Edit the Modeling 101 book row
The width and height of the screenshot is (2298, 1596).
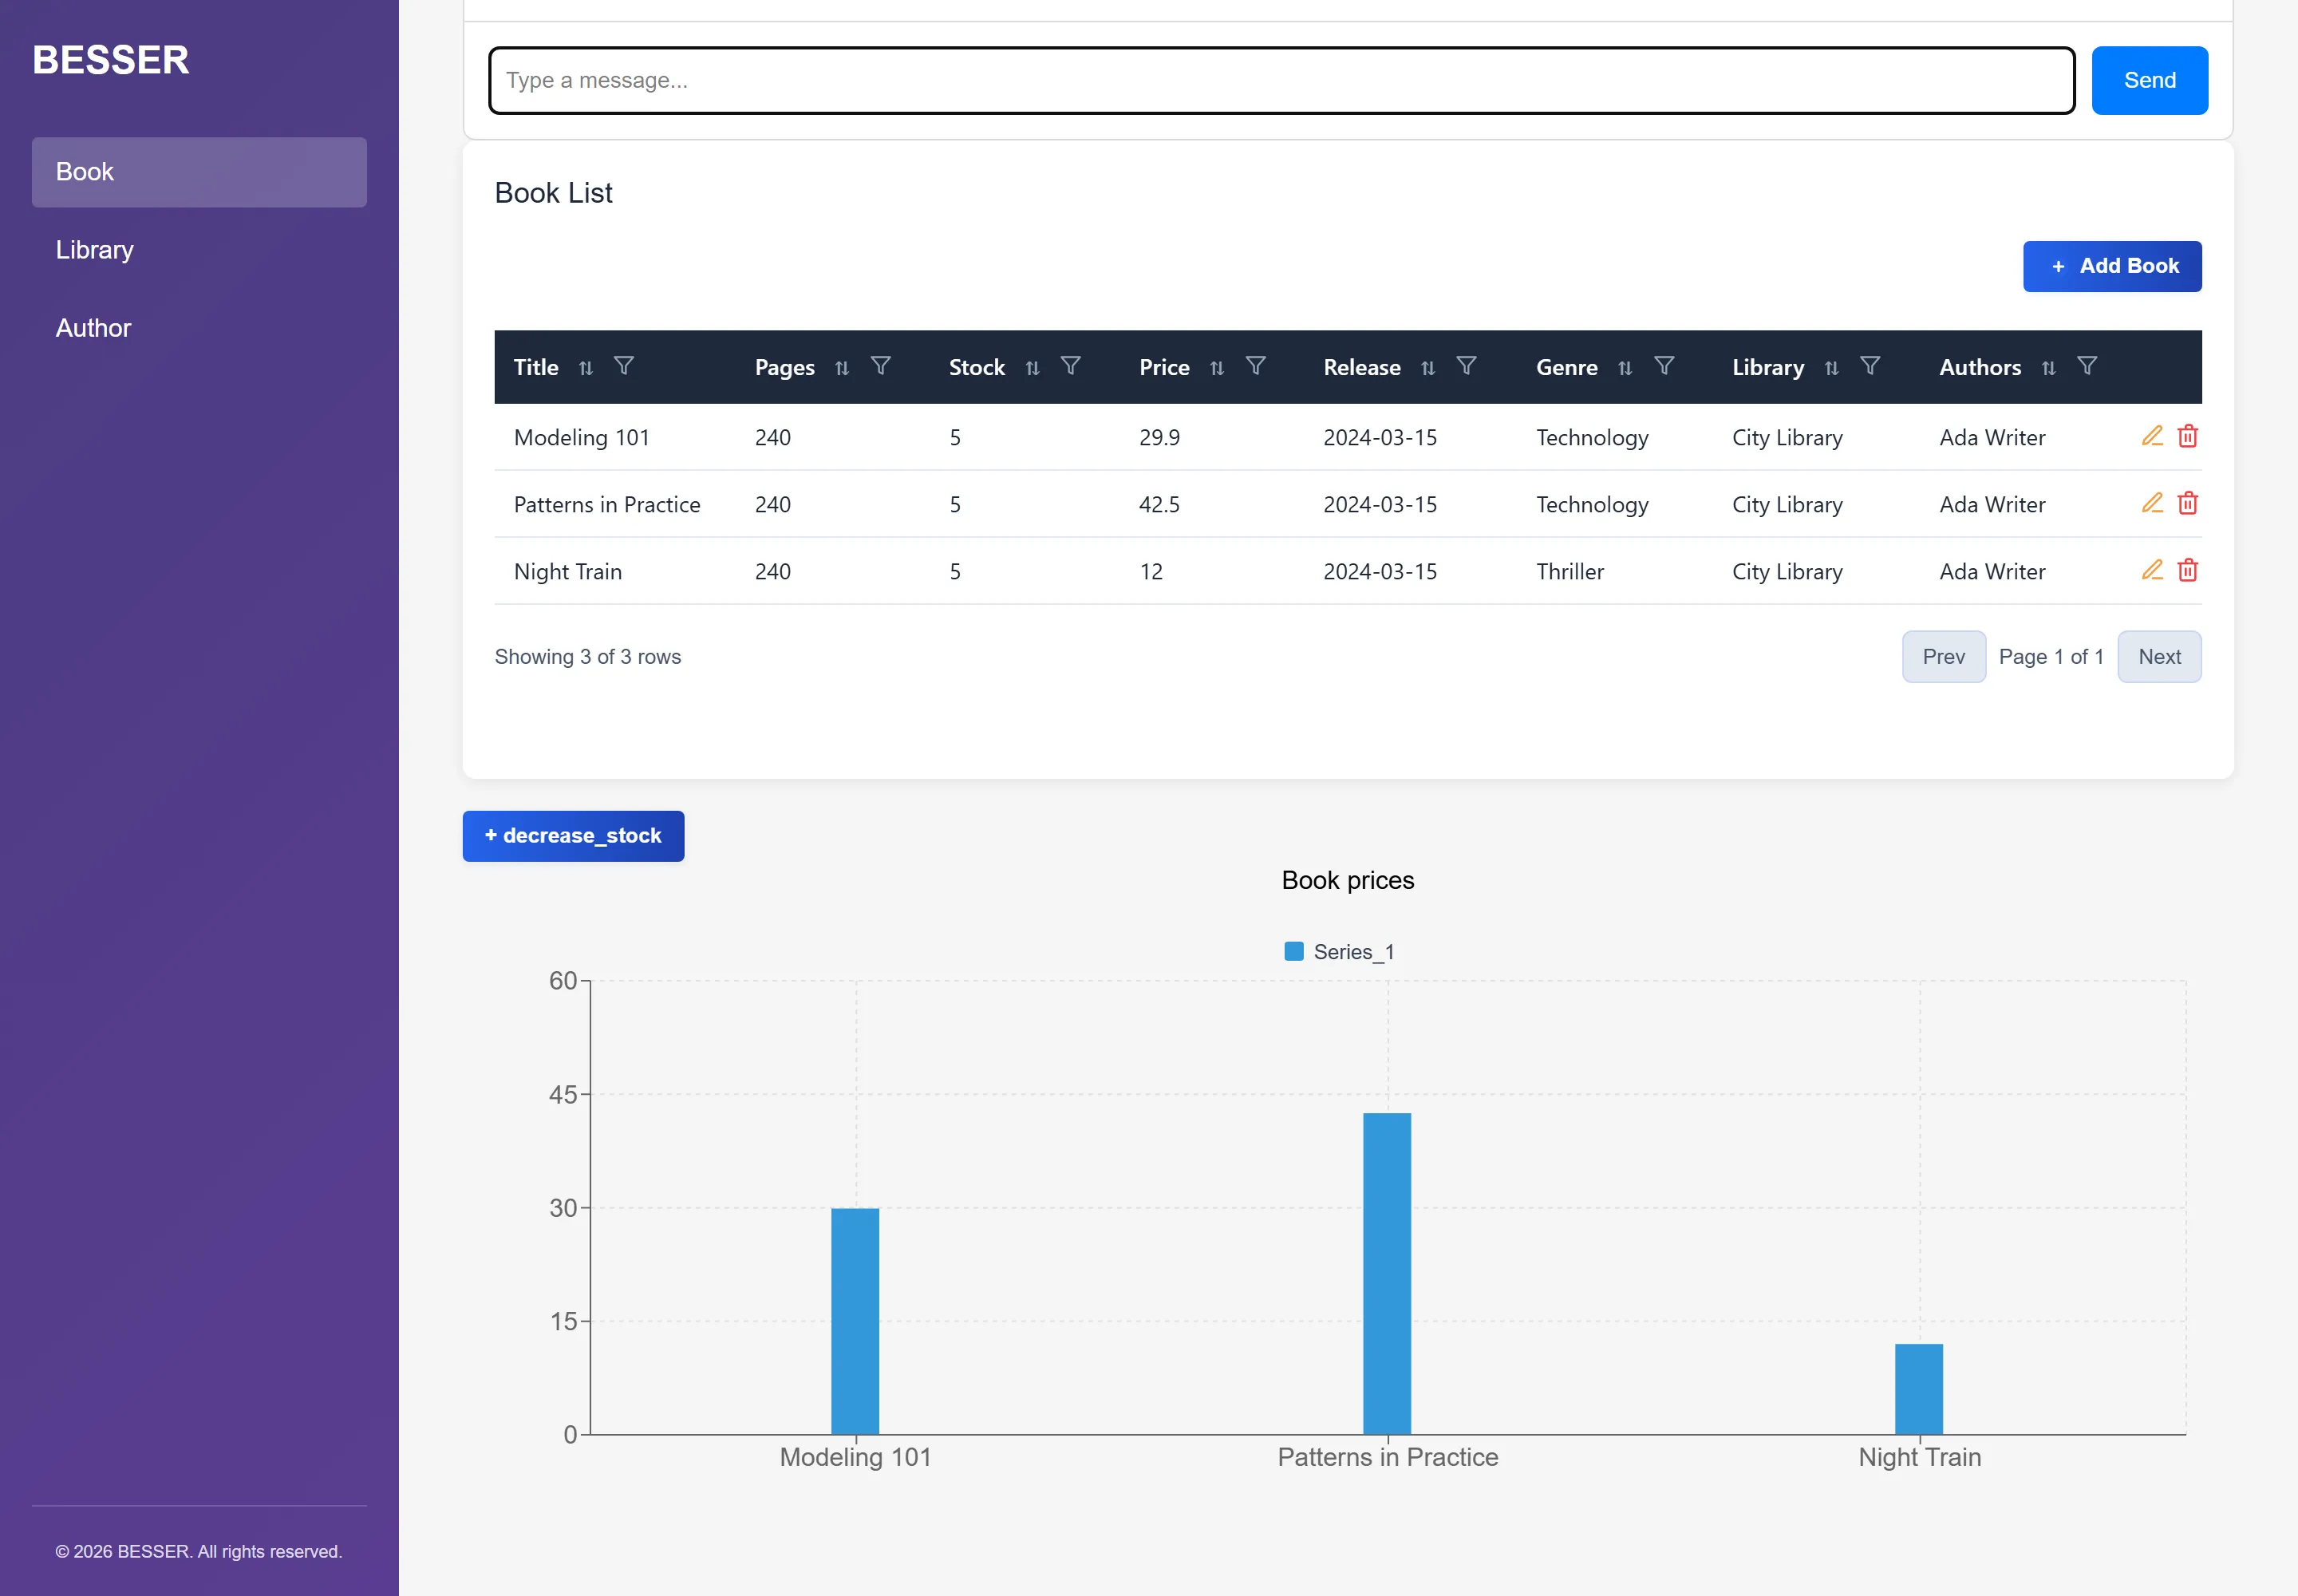point(2153,436)
